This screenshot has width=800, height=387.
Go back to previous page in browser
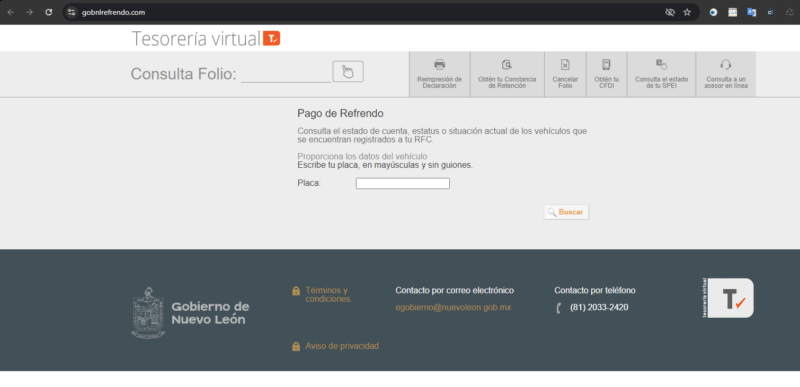pos(11,12)
